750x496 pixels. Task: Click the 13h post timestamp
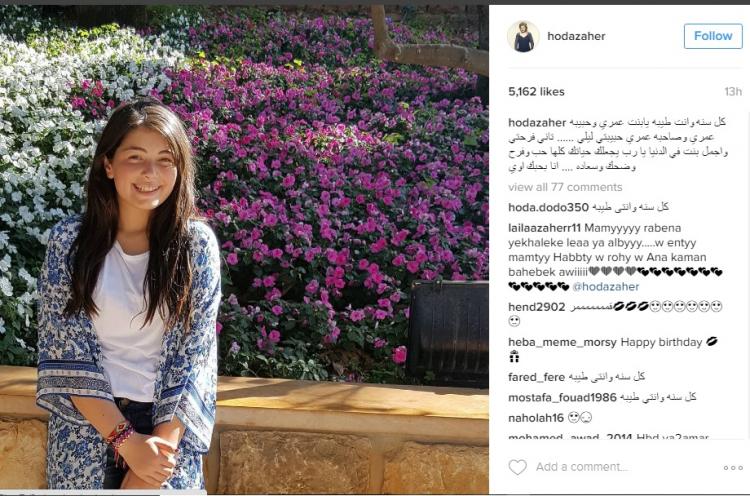pyautogui.click(x=733, y=91)
